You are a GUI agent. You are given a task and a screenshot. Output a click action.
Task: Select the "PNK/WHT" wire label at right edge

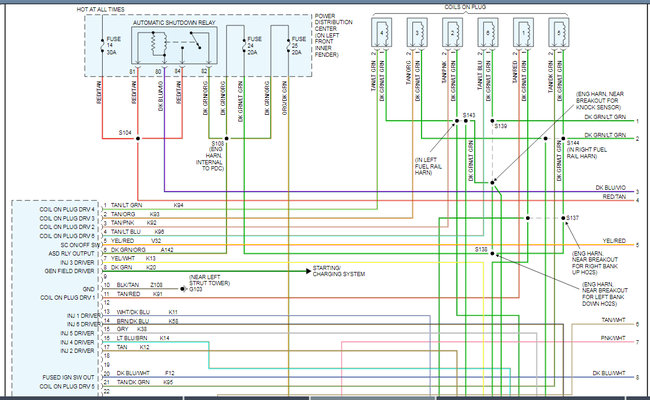(x=613, y=338)
